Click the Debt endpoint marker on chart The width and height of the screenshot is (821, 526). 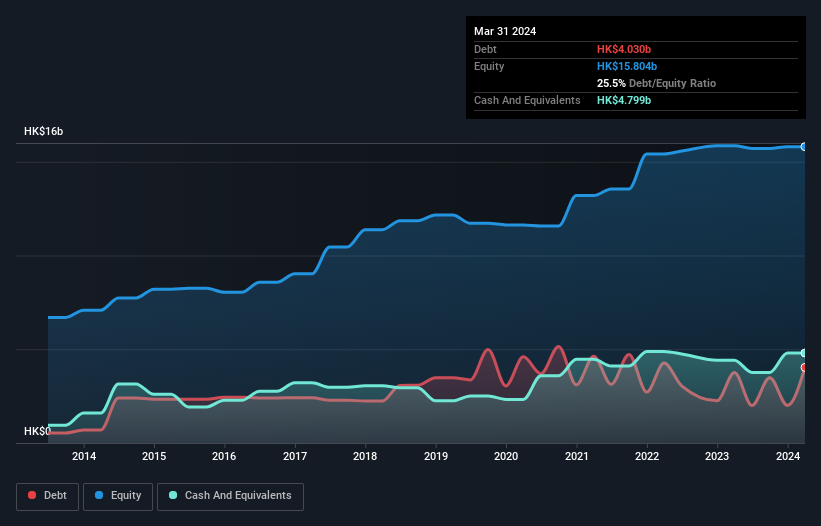(x=804, y=368)
